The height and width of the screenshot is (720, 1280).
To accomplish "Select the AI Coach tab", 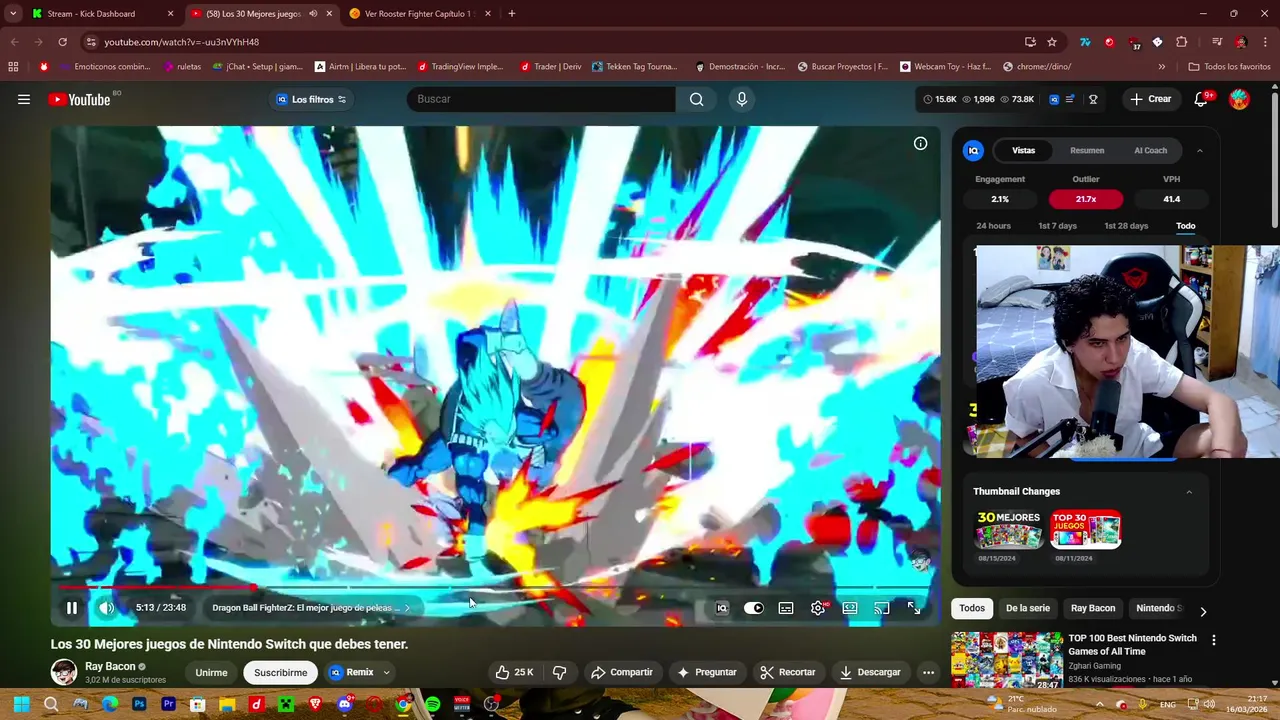I will (x=1150, y=150).
